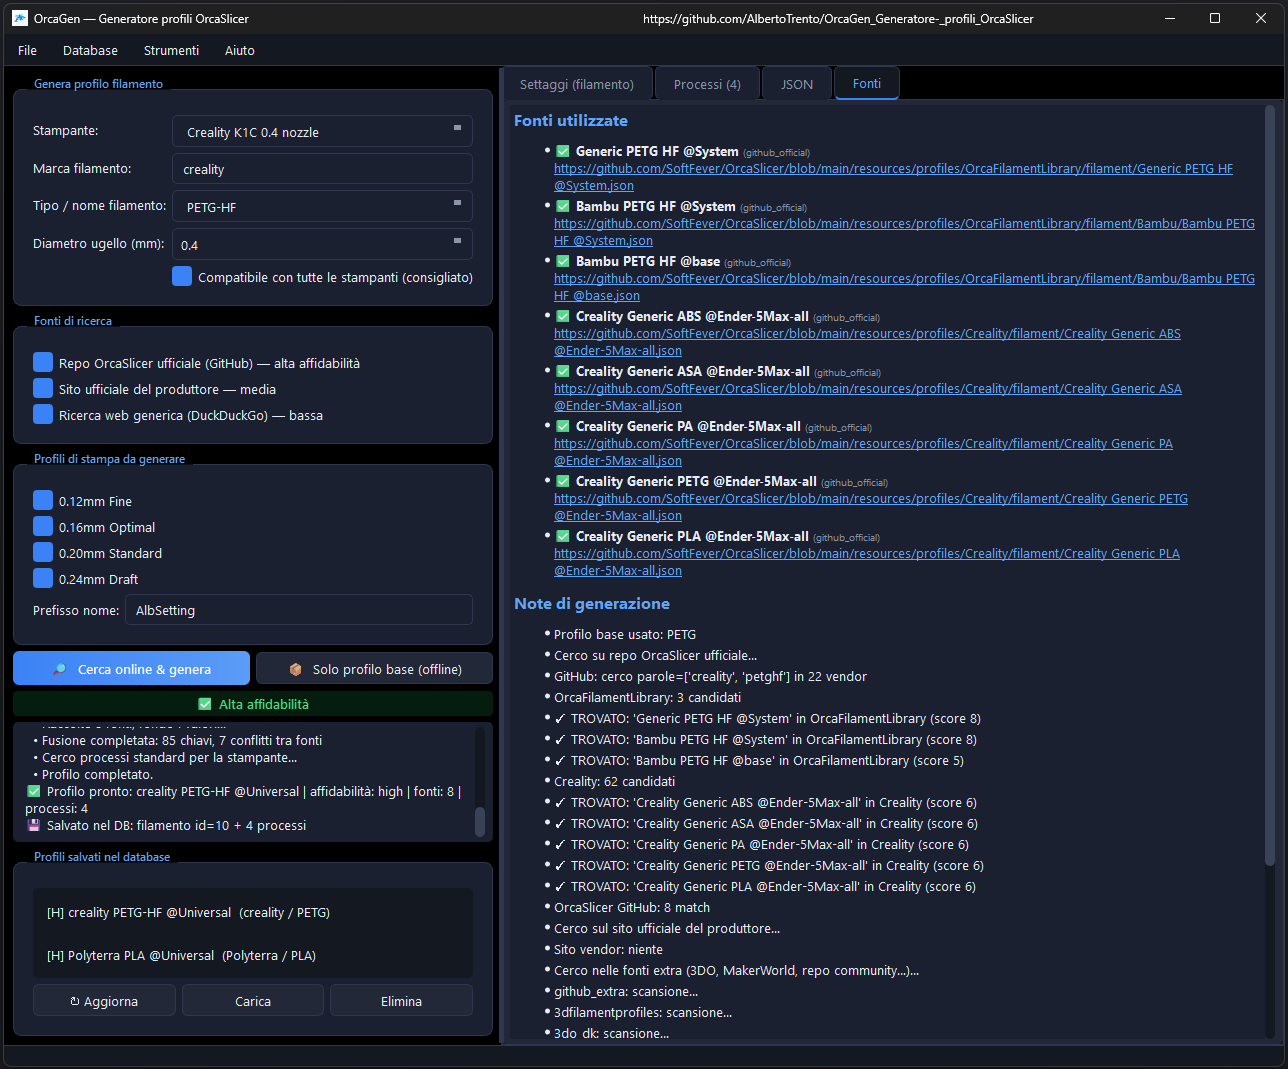The height and width of the screenshot is (1069, 1288).
Task: Click the OrcaGen app icon in title bar
Action: 20,18
